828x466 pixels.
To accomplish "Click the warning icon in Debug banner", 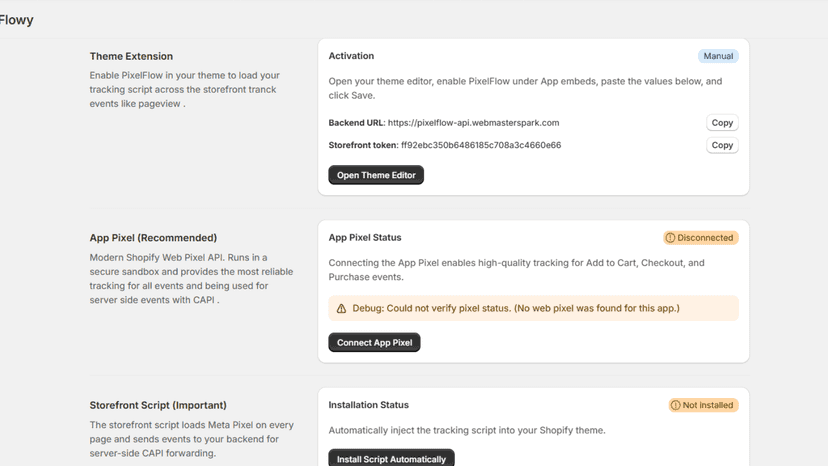I will (341, 309).
